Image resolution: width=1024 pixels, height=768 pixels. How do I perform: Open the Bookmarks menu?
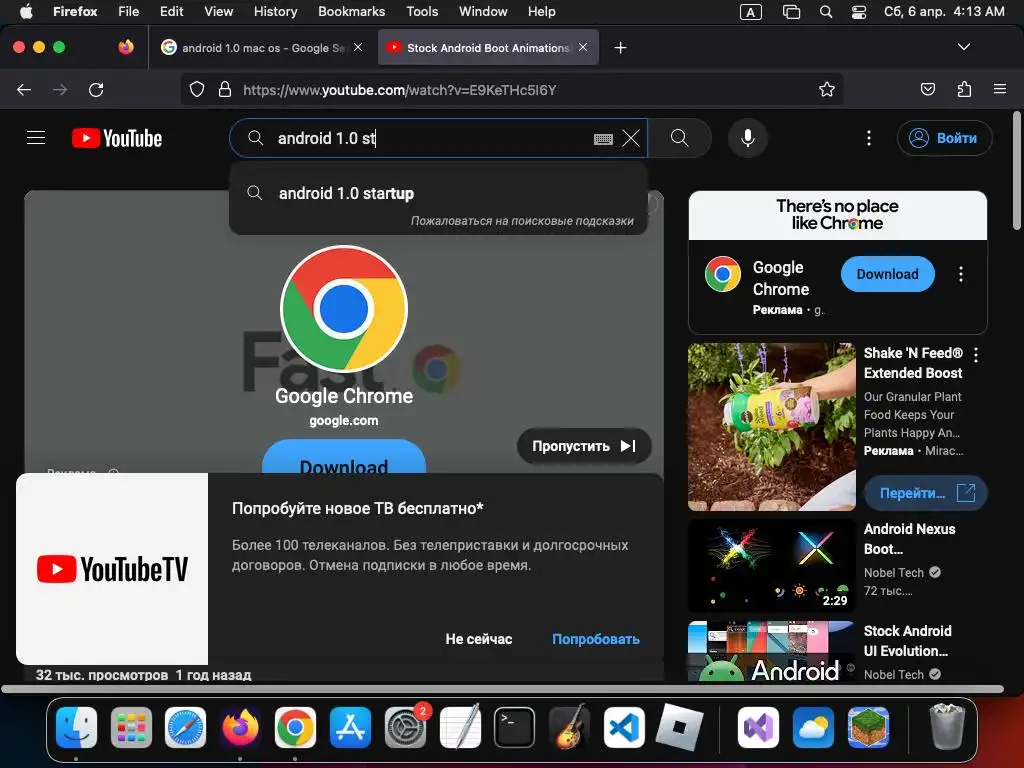pyautogui.click(x=351, y=11)
